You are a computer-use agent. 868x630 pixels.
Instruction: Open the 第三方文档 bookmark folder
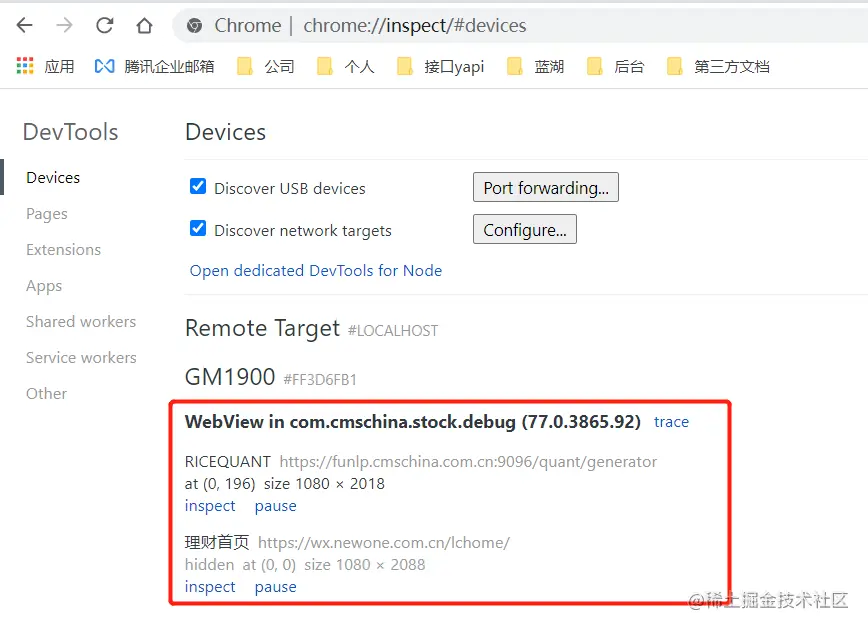(719, 66)
